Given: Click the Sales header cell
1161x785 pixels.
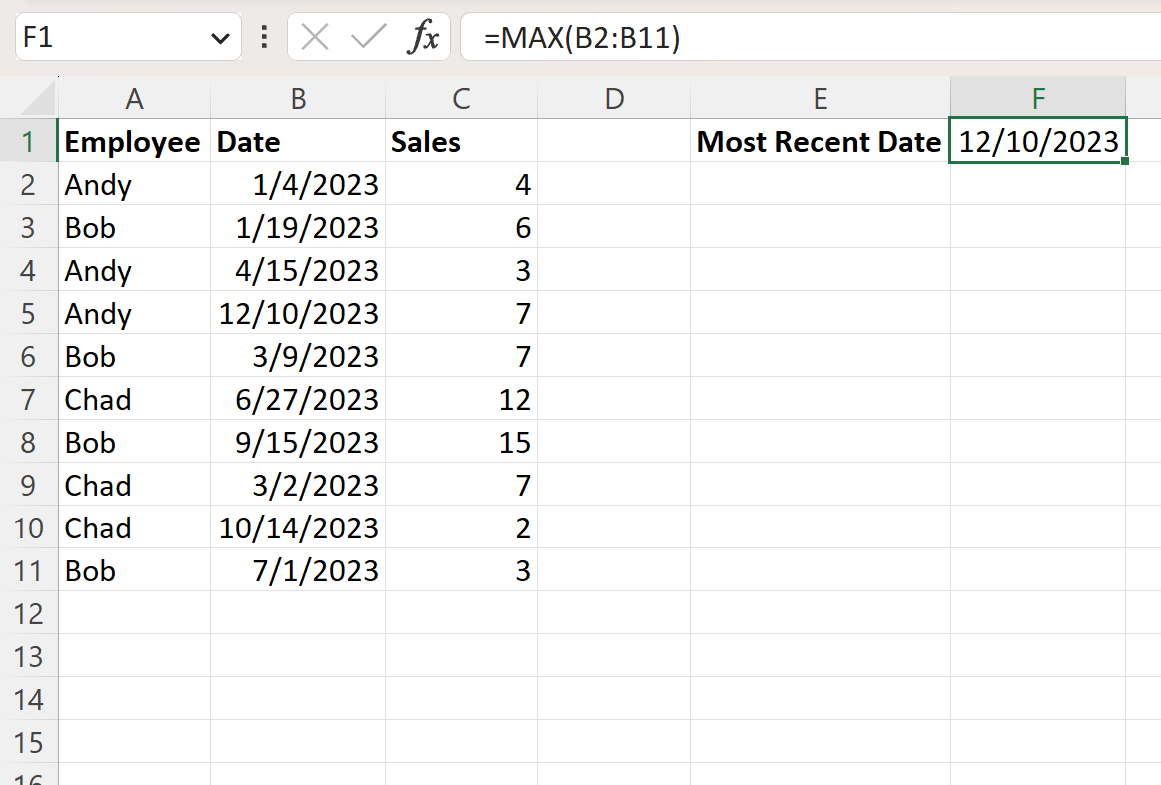Looking at the screenshot, I should coord(461,141).
